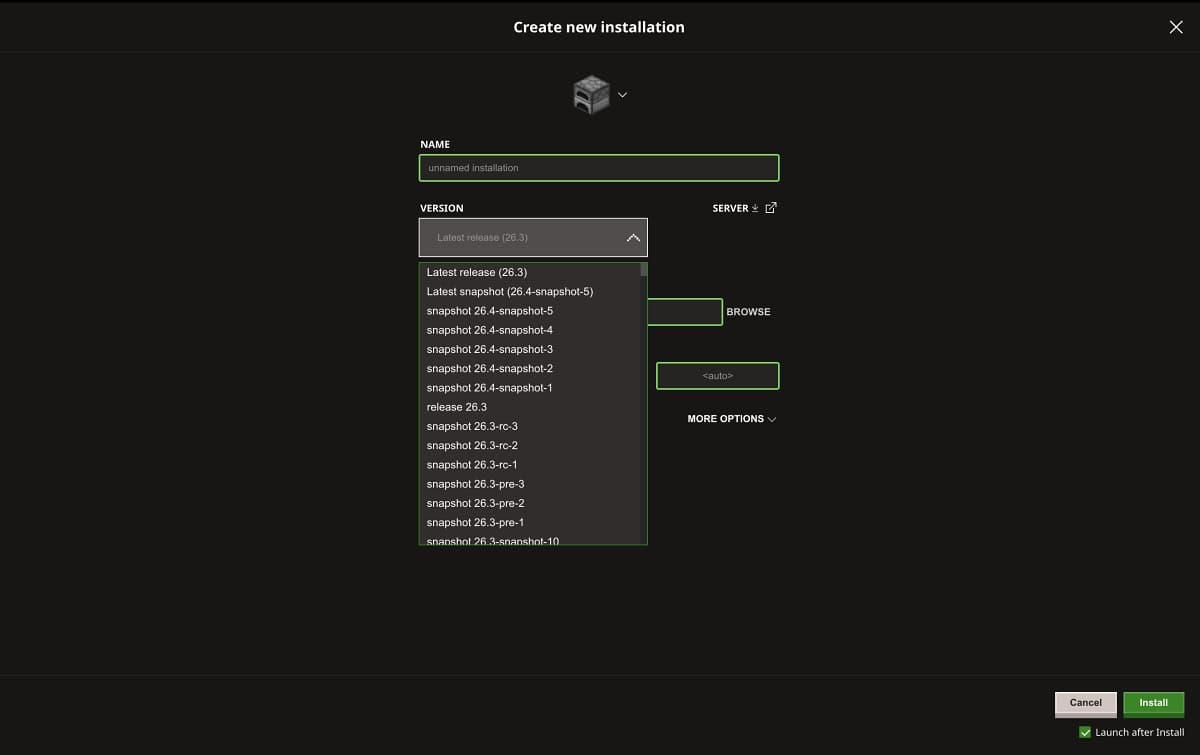This screenshot has height=755, width=1200.
Task: Uncheck Launch after Install checkbox
Action: point(1085,733)
